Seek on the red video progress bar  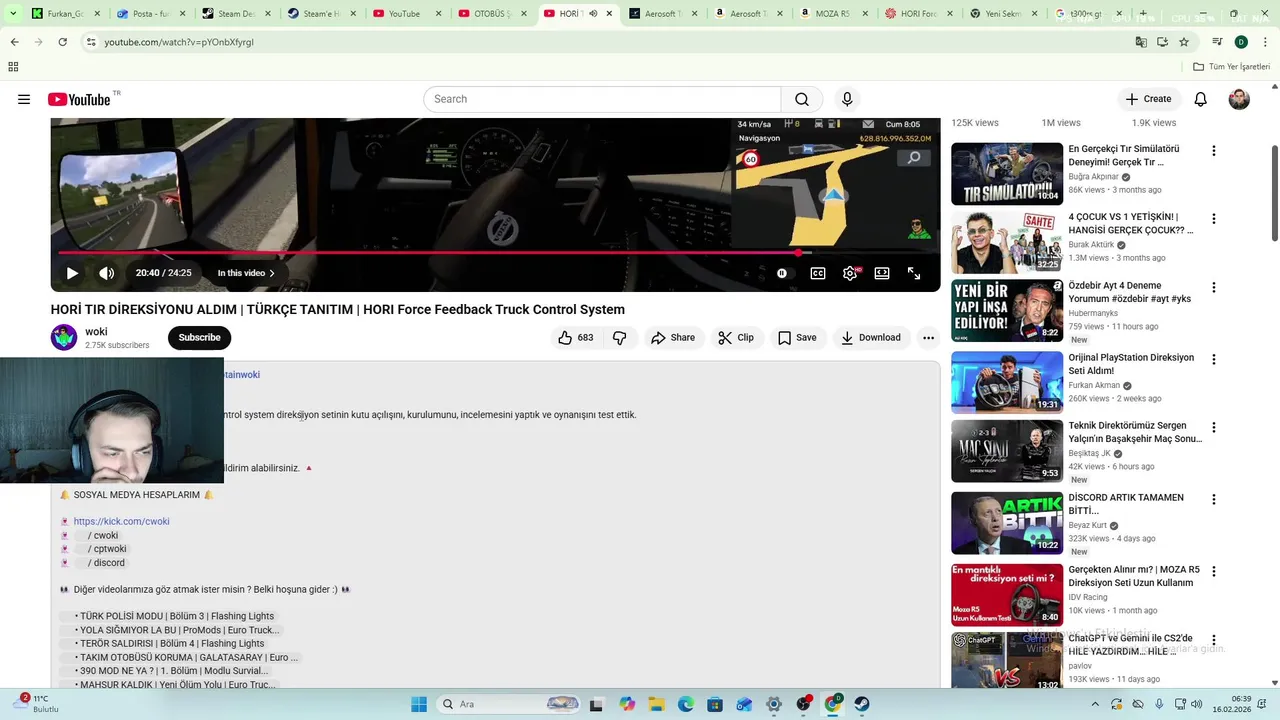[x=496, y=253]
